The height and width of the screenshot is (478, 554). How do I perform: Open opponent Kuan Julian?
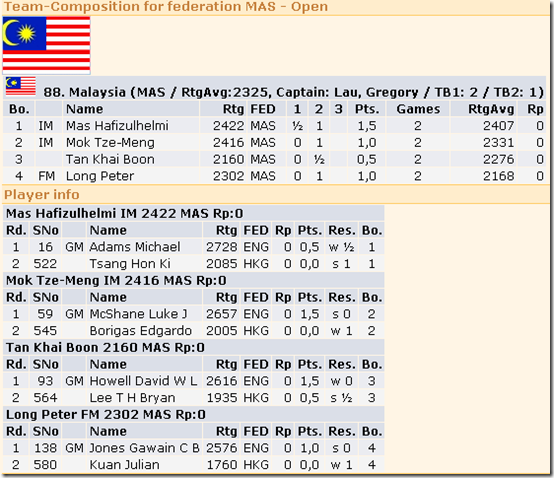(x=124, y=465)
